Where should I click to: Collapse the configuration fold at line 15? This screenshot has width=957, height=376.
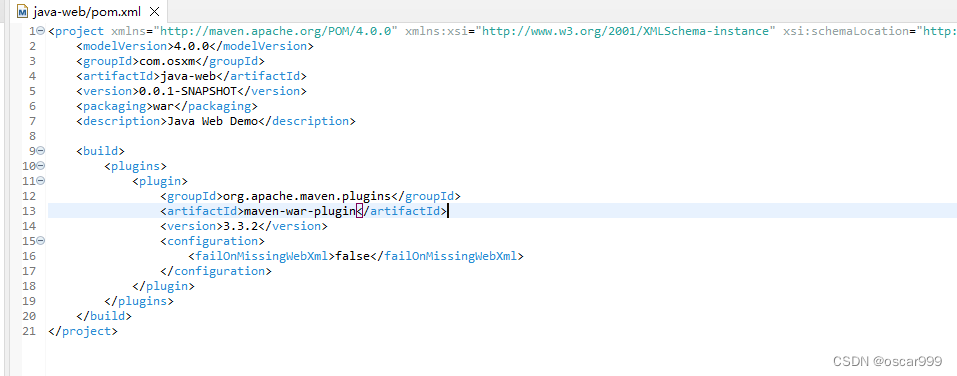41,241
